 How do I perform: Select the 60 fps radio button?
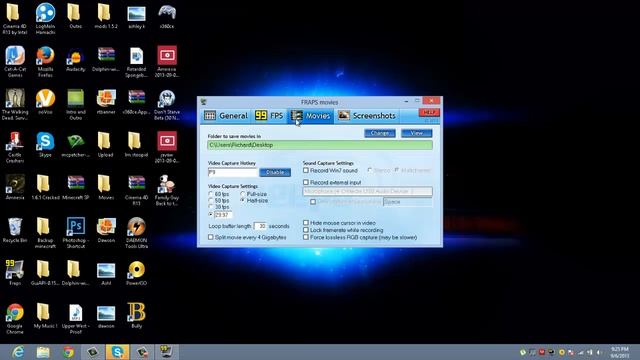tap(211, 194)
